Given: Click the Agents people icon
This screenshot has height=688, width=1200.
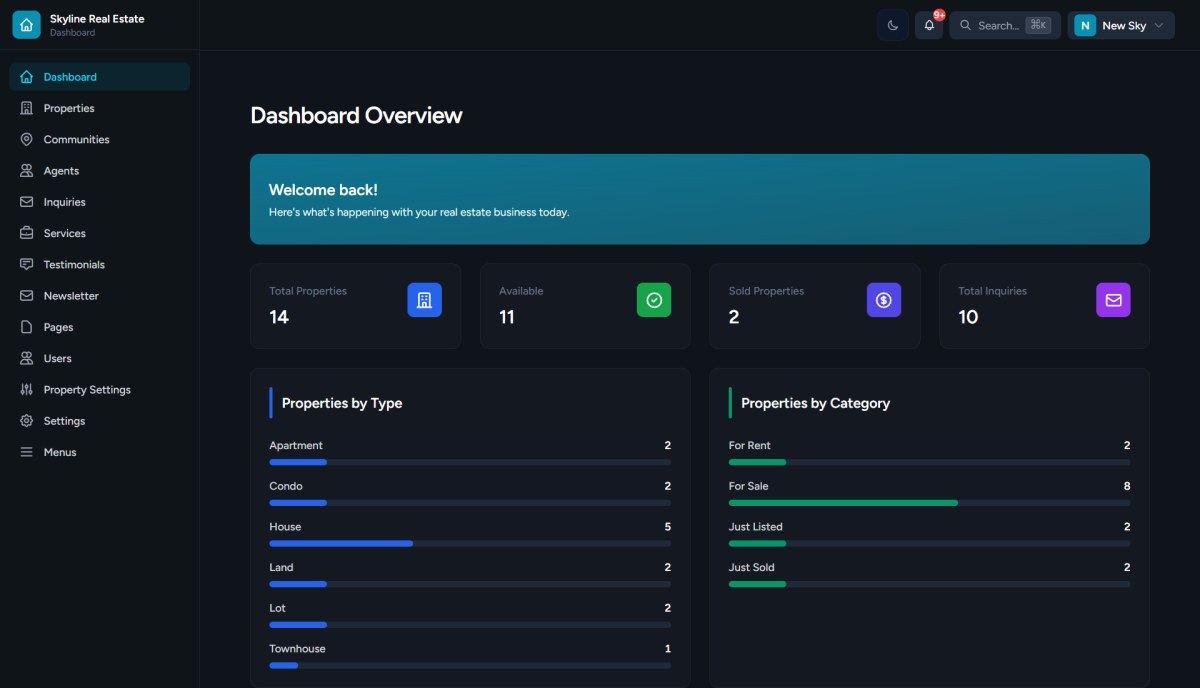Looking at the screenshot, I should pyautogui.click(x=27, y=171).
